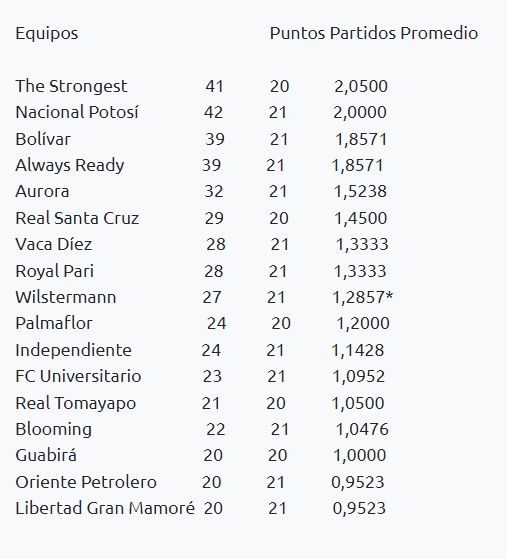The width and height of the screenshot is (507, 559).
Task: Select The Strongest team name
Action: 71,87
